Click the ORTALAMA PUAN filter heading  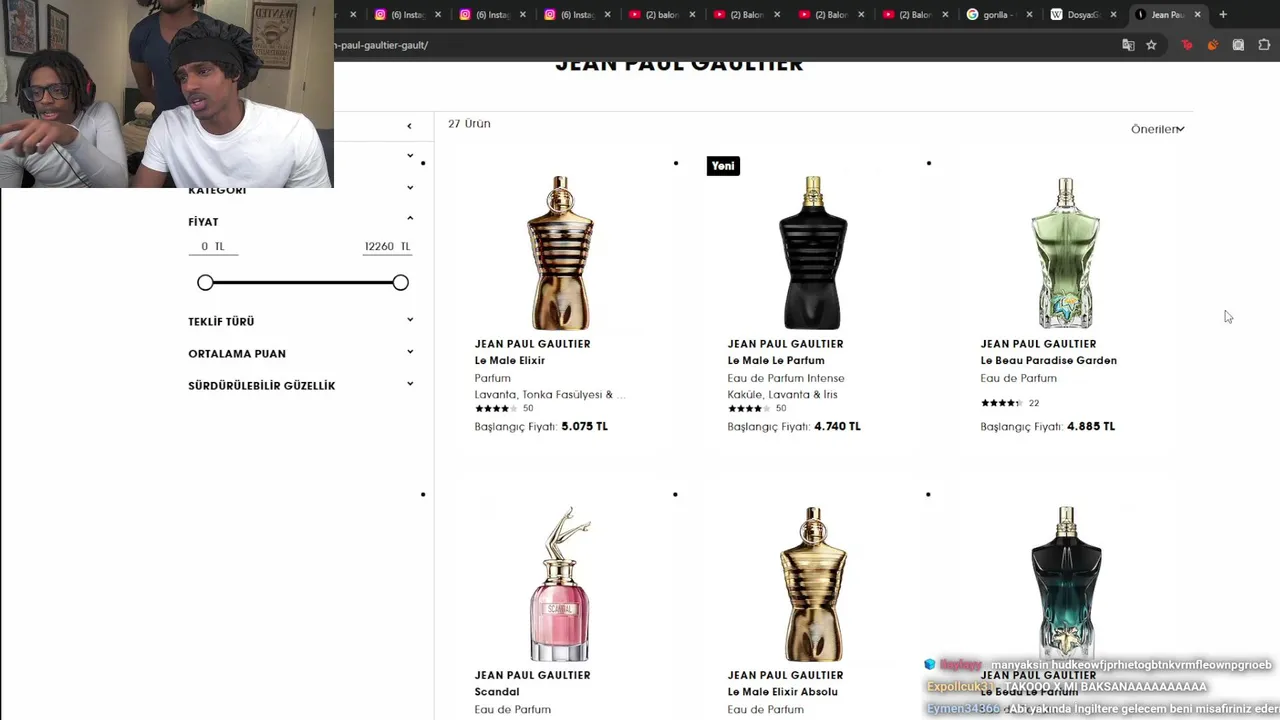click(237, 354)
